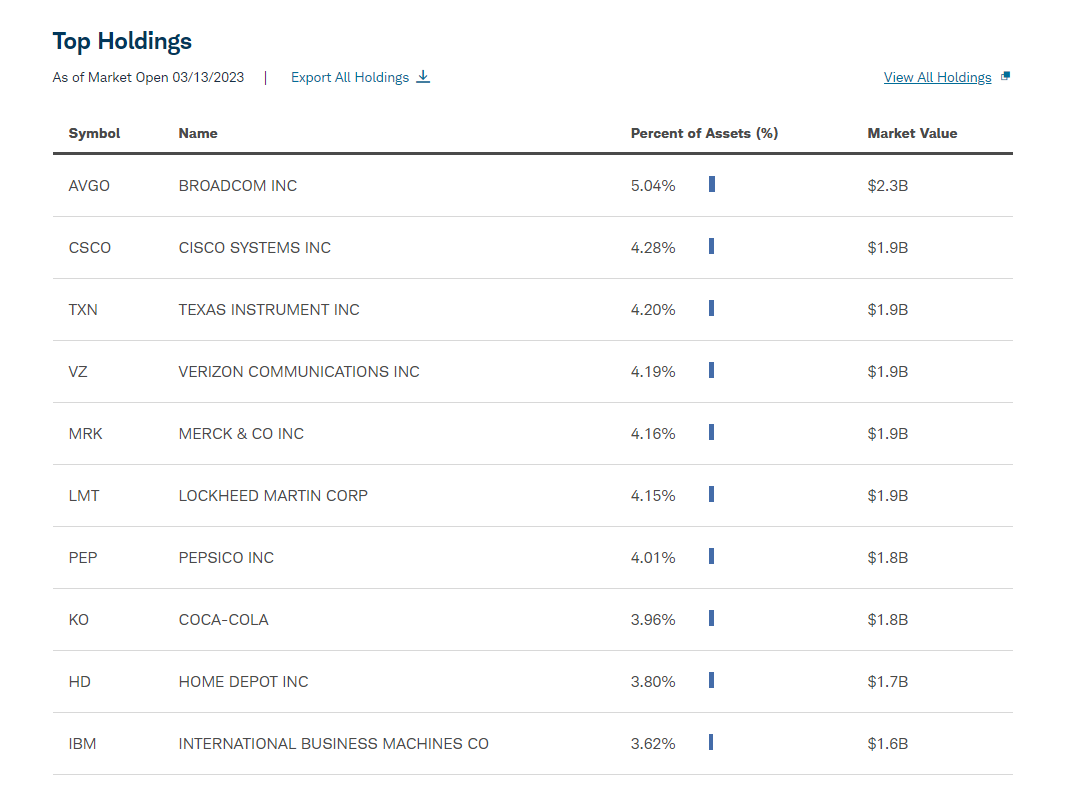Click INTERNATIONAL BUSINESS MACHINES CO name
1086x808 pixels.
coord(334,744)
